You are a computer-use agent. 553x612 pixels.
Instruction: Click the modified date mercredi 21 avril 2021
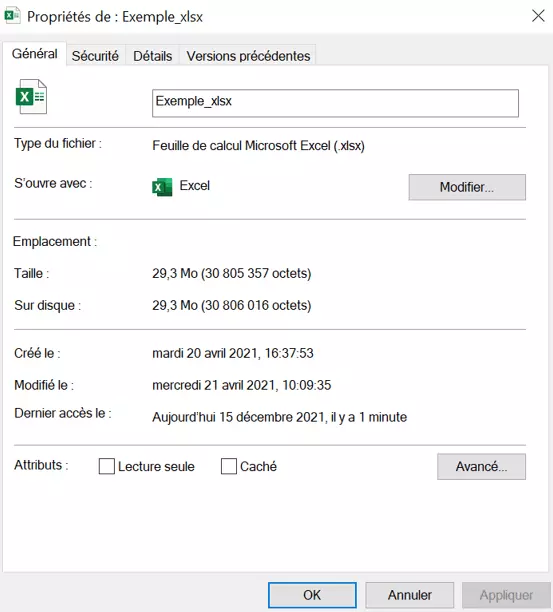[242, 385]
